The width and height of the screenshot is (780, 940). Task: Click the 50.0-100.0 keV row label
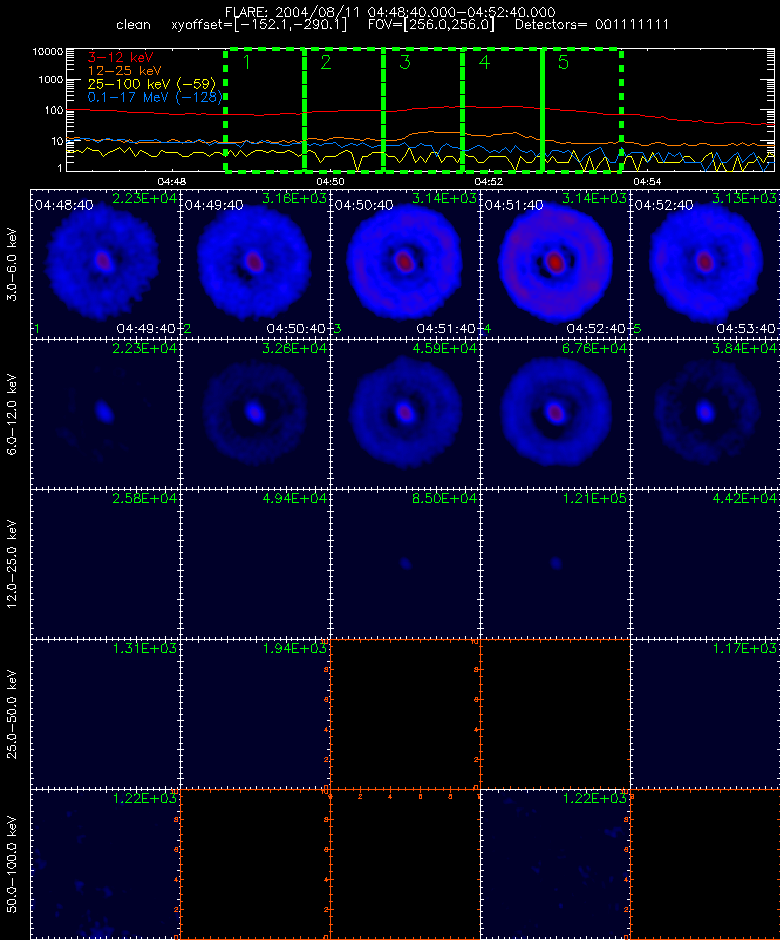(12, 864)
